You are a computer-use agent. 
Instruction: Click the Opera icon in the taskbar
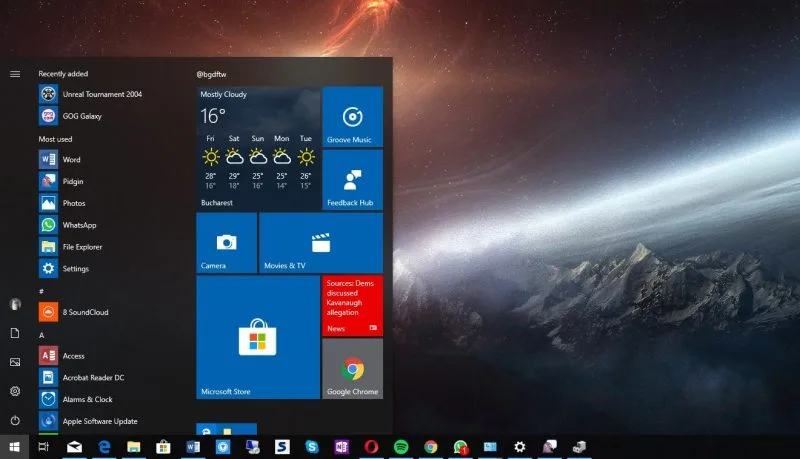click(371, 447)
